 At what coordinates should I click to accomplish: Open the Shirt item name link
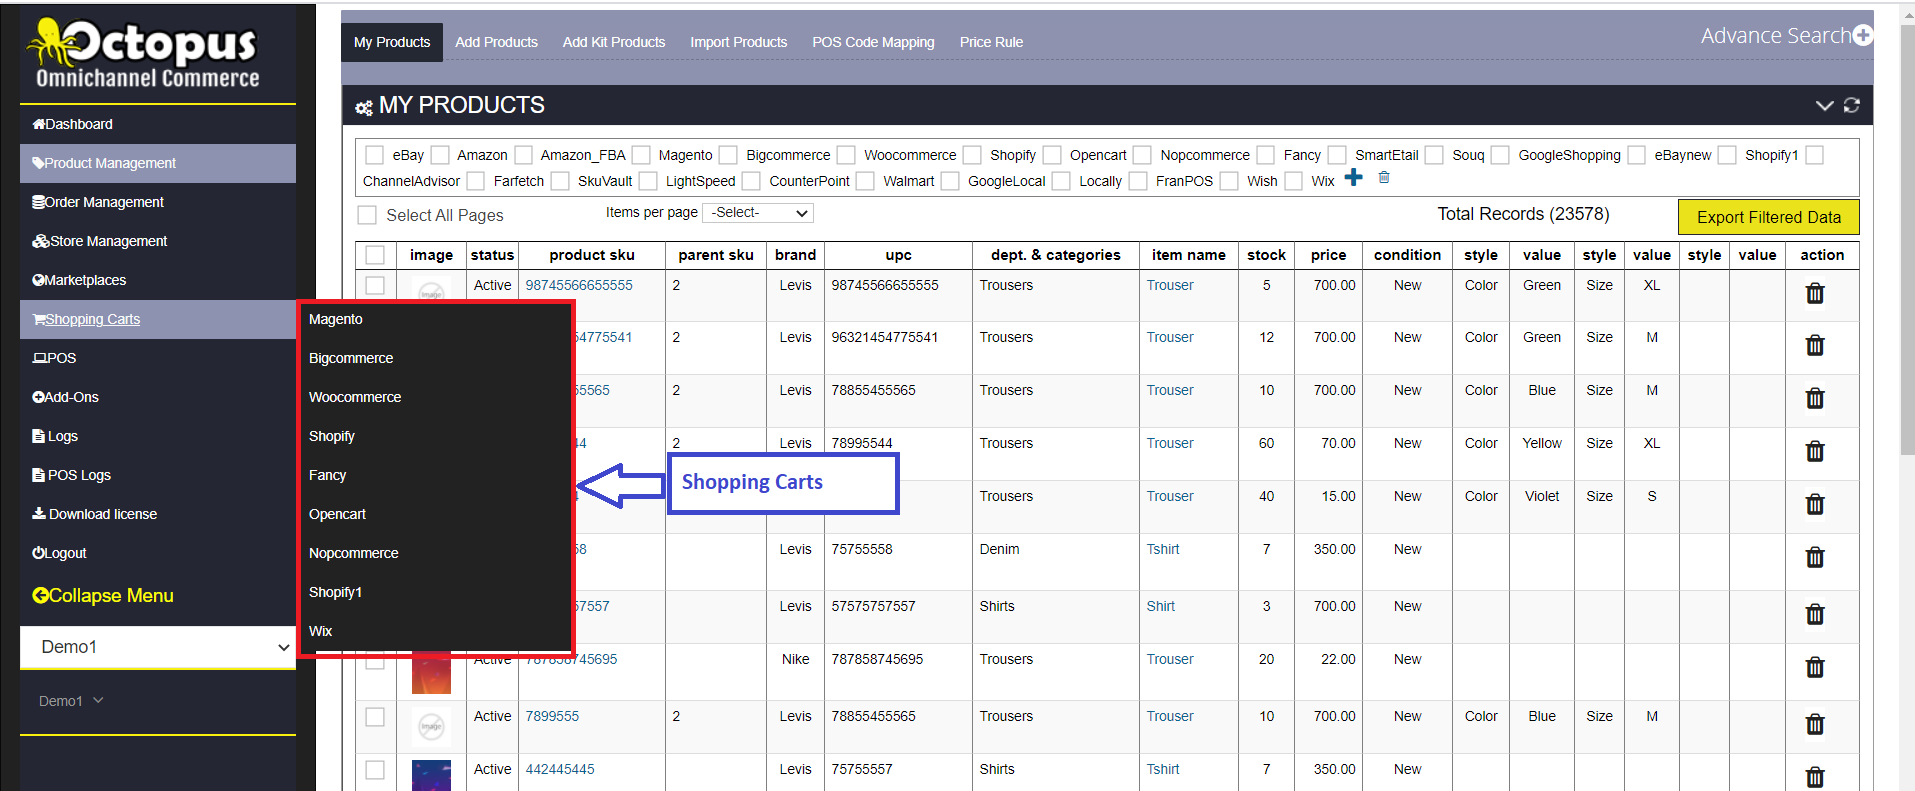click(x=1161, y=606)
